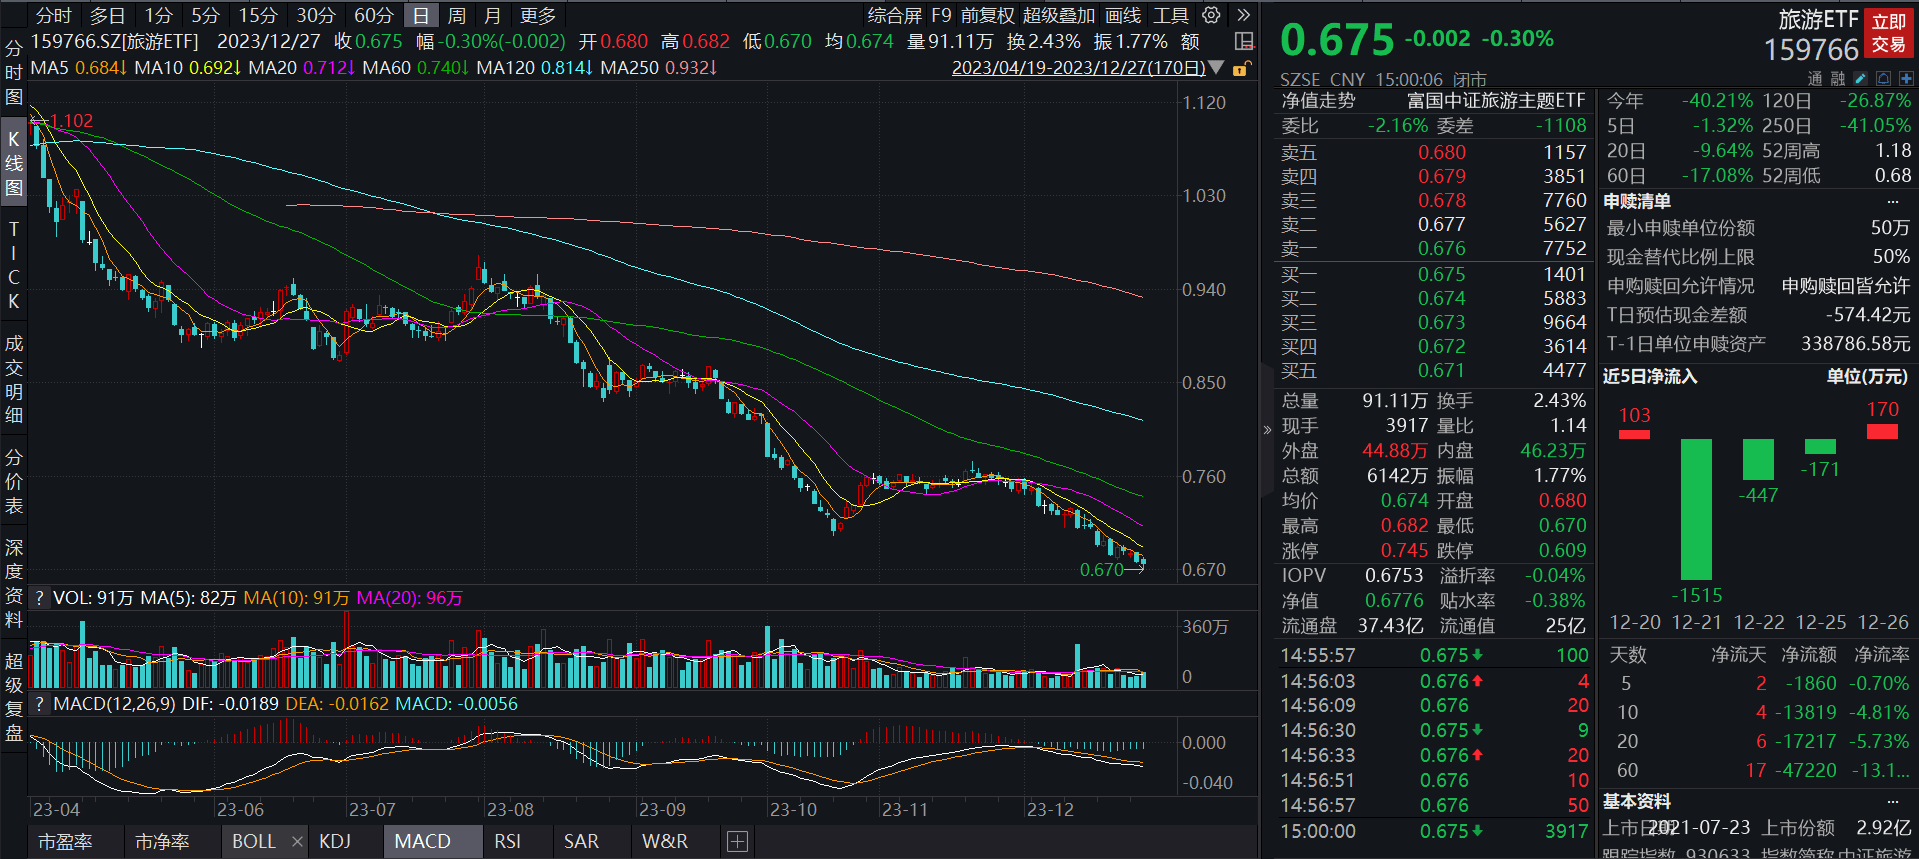1919x859 pixels.
Task: Open chart settings gear icon
Action: point(1211,15)
